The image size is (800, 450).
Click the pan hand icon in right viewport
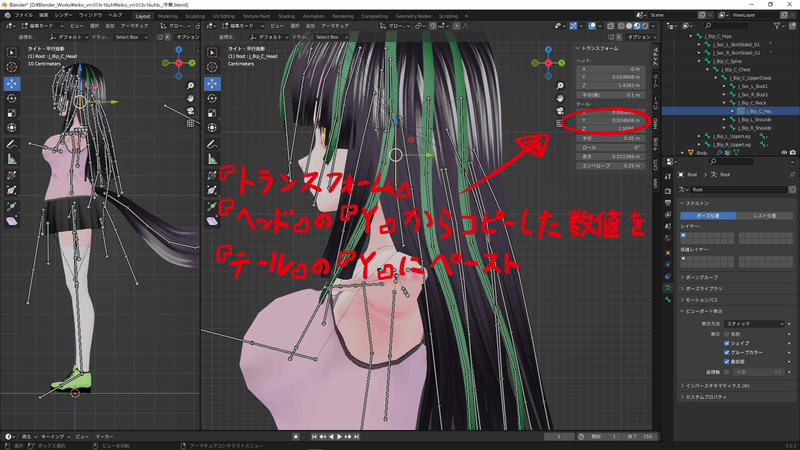click(x=560, y=98)
